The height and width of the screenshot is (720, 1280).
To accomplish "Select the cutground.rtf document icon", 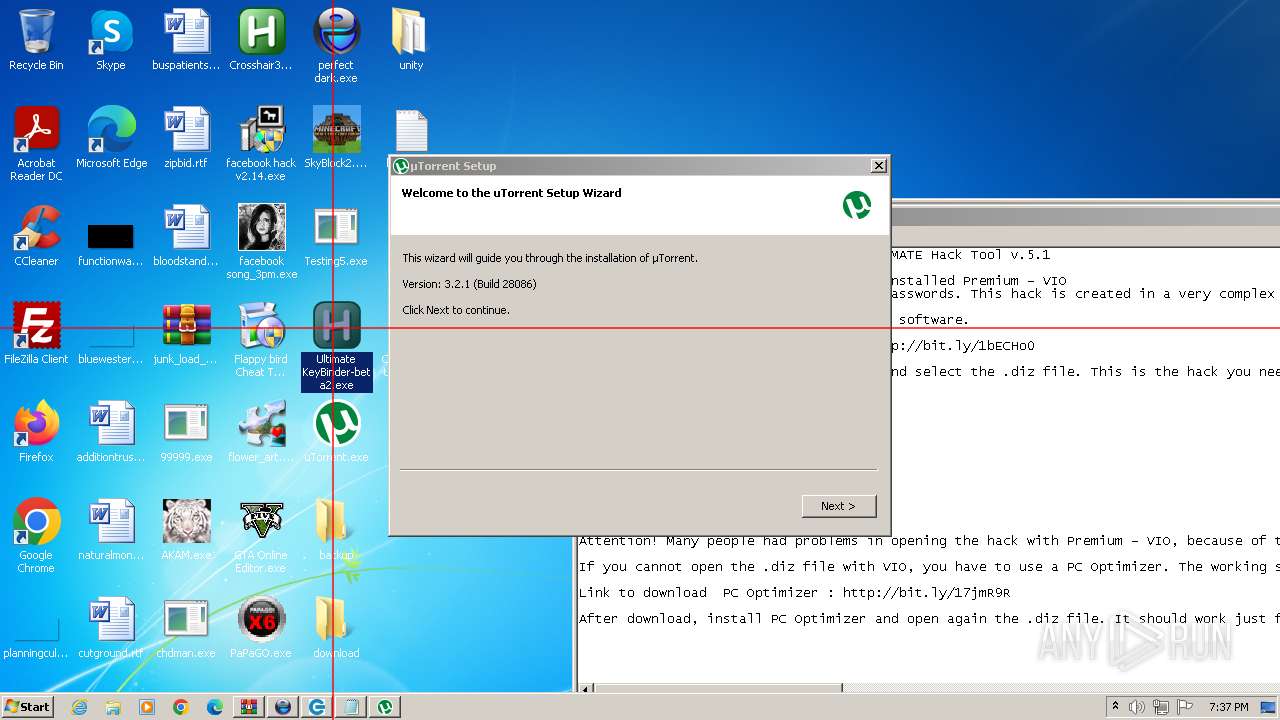I will point(111,629).
